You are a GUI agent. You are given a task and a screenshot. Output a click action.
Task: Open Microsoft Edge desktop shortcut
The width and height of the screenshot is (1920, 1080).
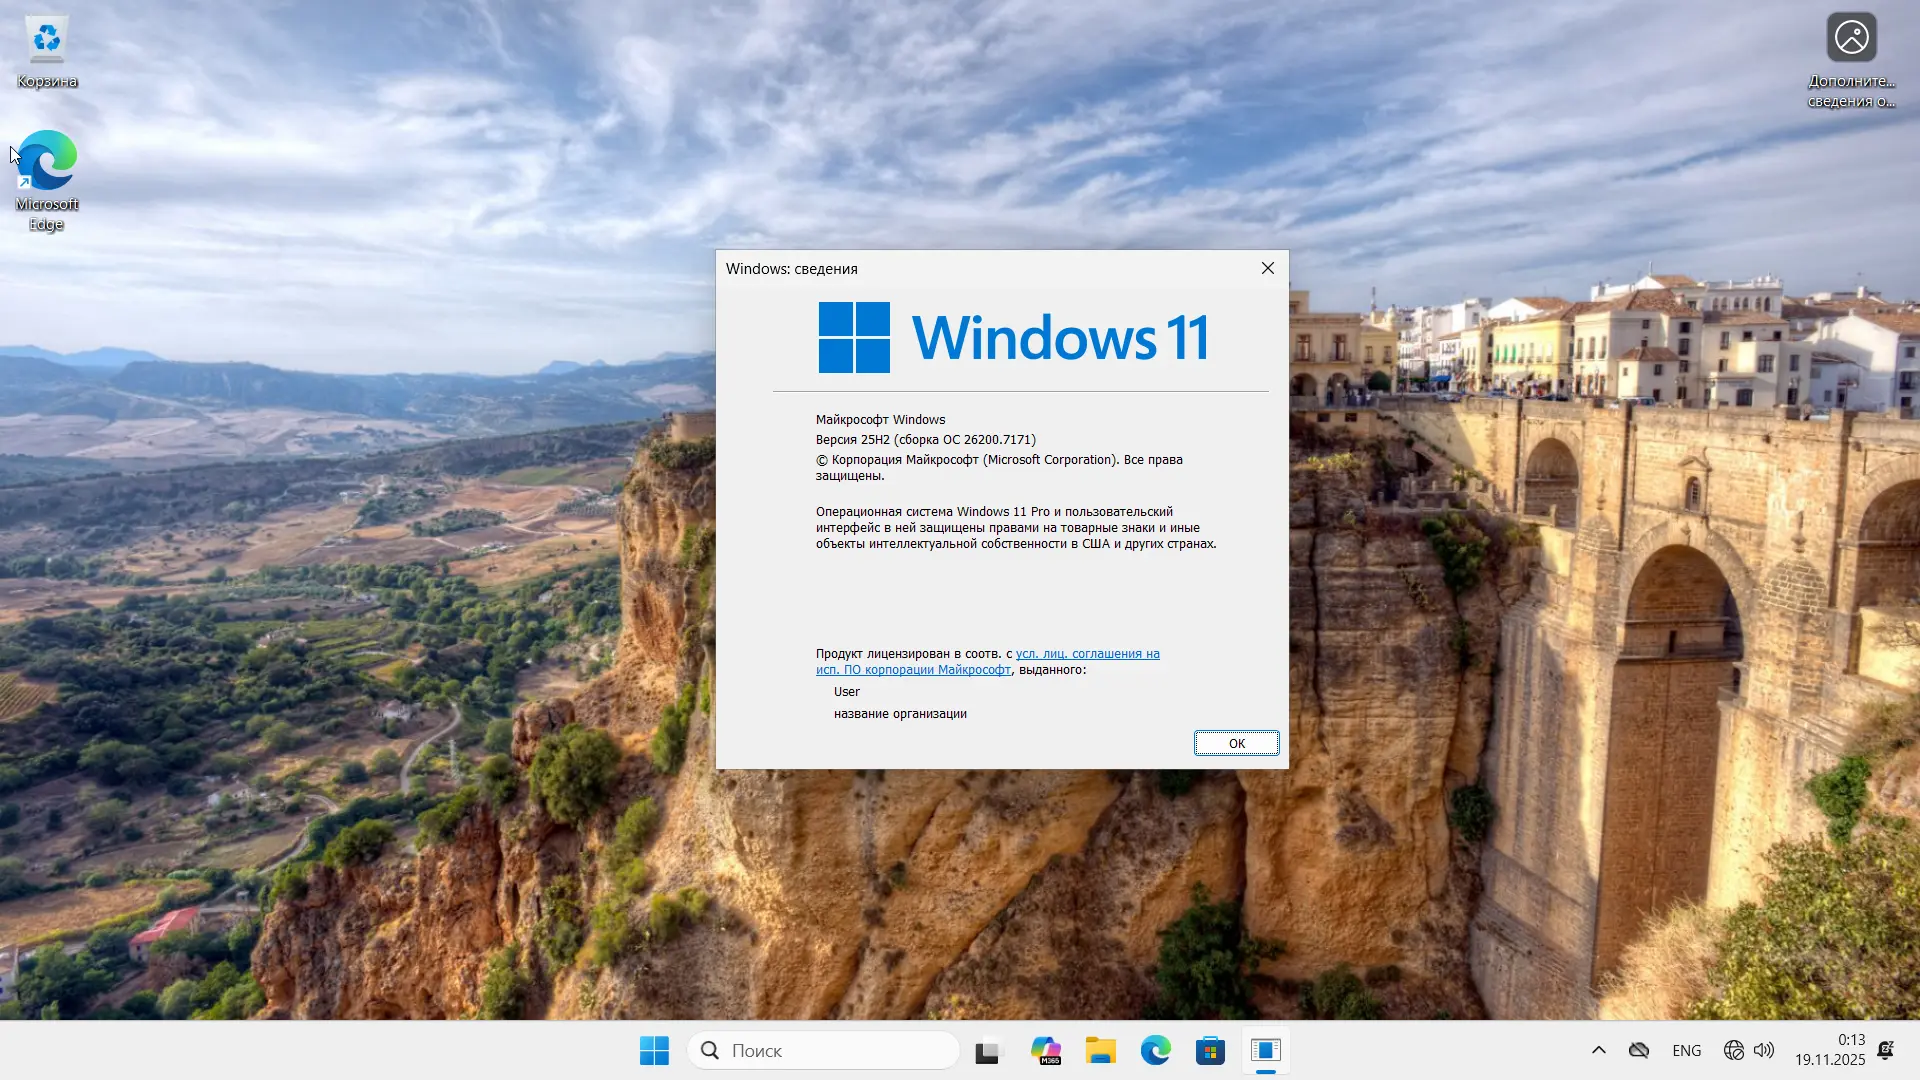tap(47, 180)
